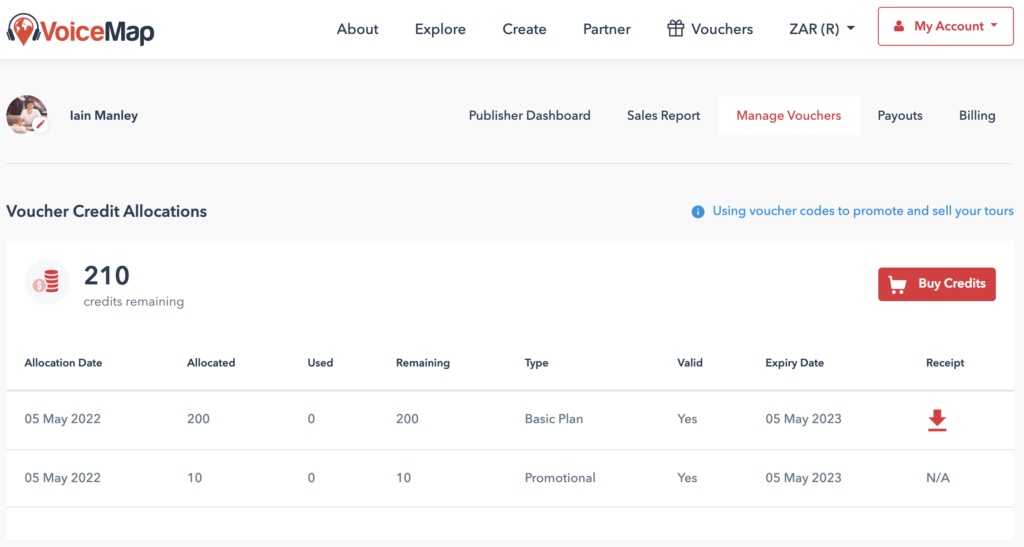Switch to the Publisher Dashboard tab

529,116
